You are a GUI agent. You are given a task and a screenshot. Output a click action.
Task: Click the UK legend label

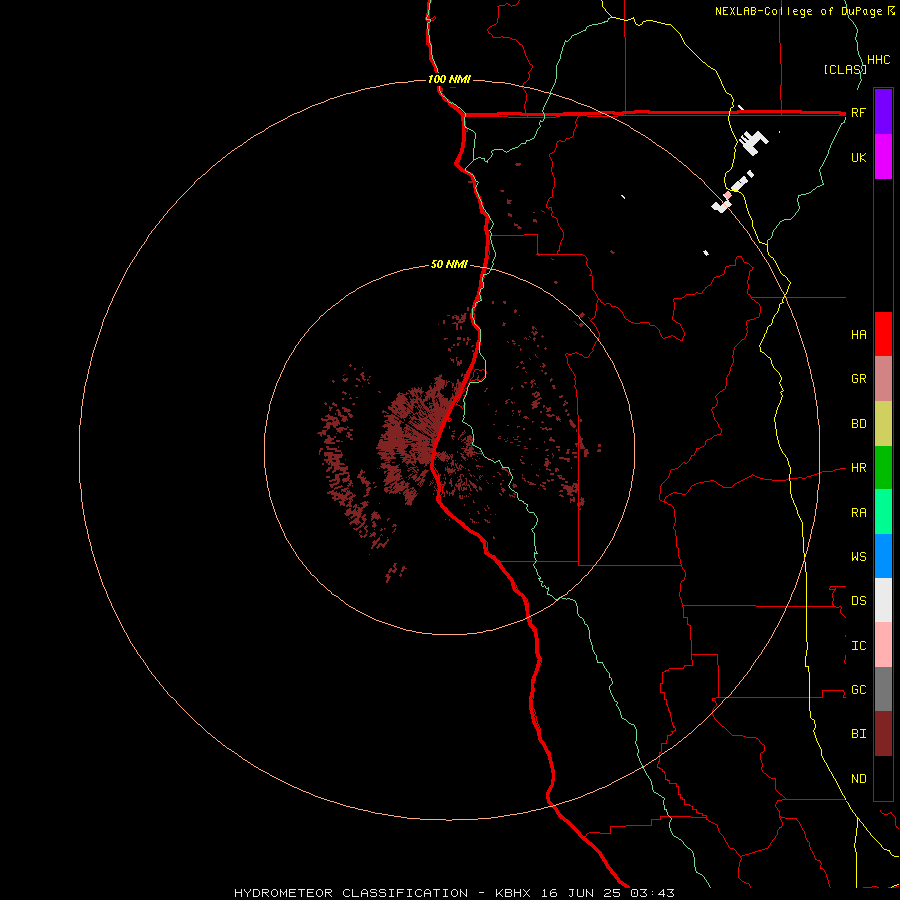[x=858, y=157]
